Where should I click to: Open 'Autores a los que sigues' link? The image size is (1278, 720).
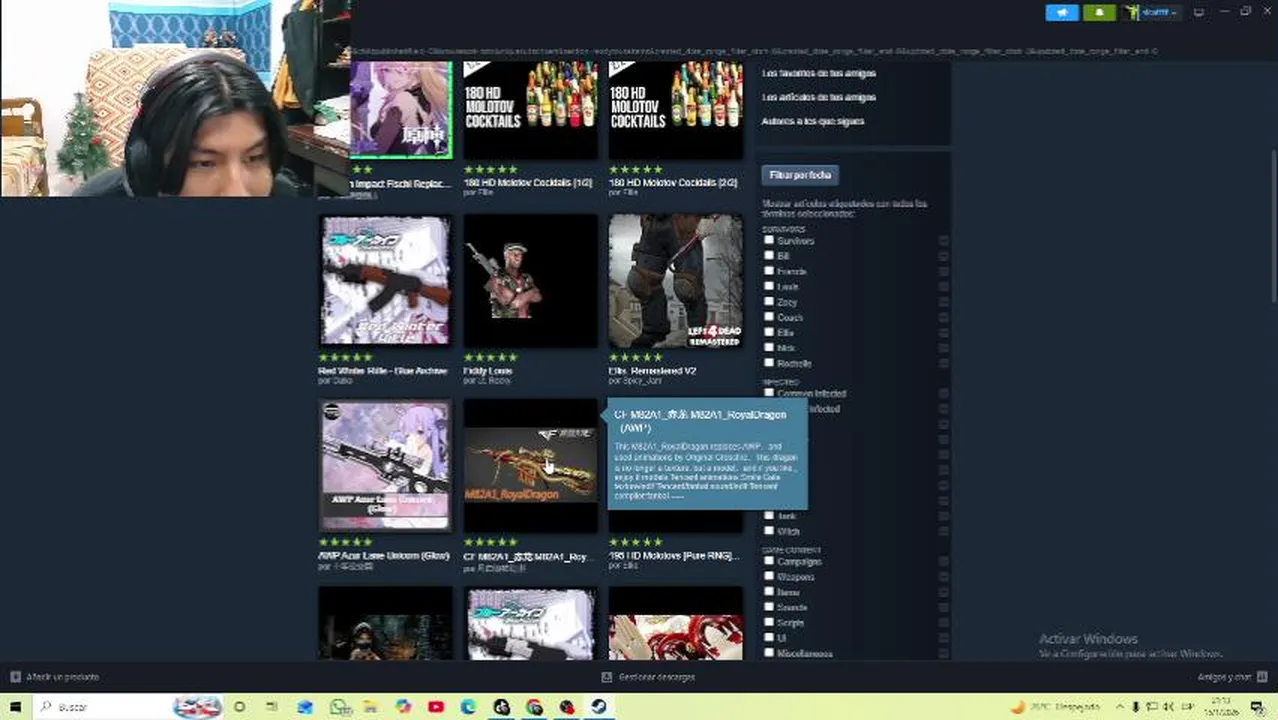click(813, 121)
